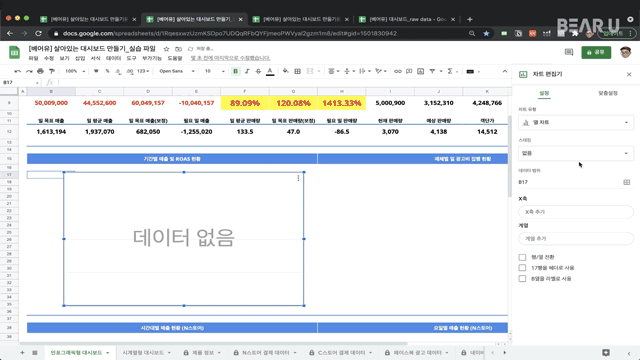Open the browser new tab button
Image resolution: width=640 pixels, height=360 pixels.
tap(470, 19)
